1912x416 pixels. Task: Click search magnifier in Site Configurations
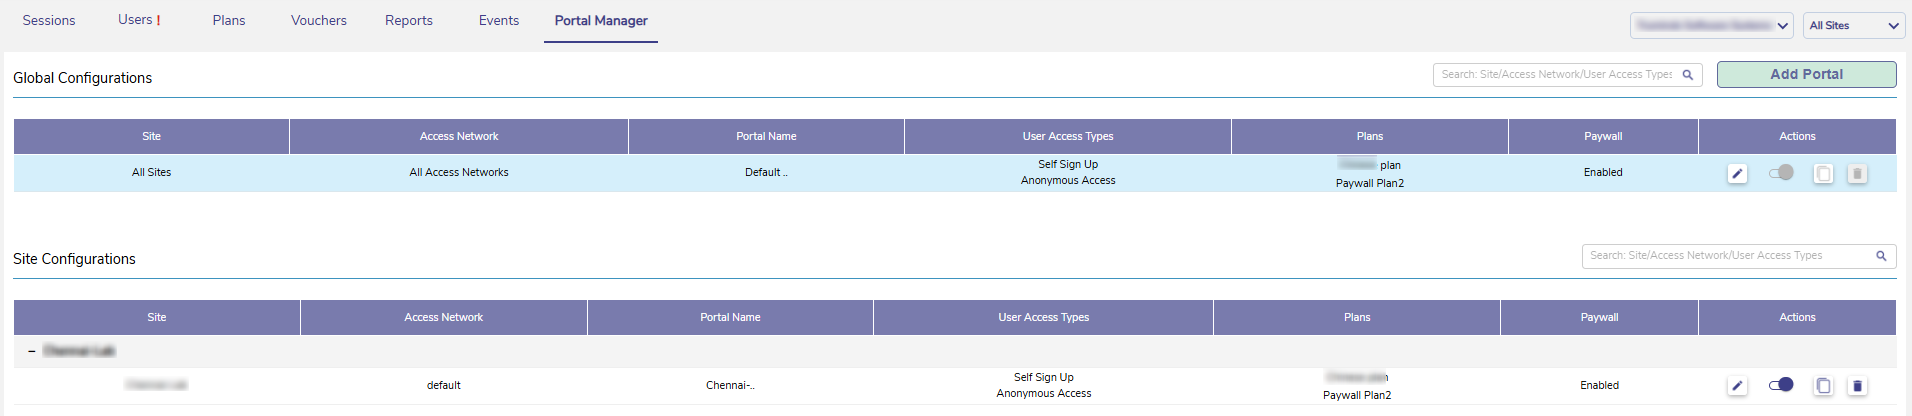pyautogui.click(x=1881, y=256)
